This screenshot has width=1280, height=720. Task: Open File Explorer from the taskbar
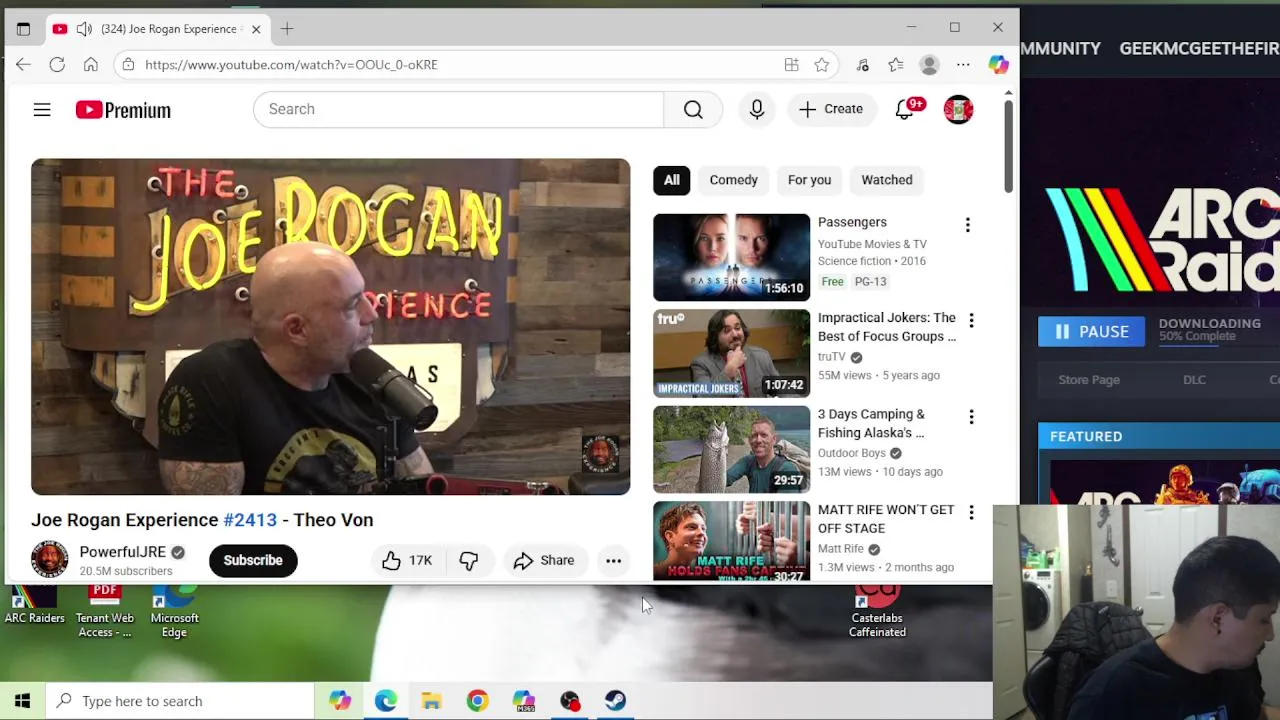(431, 701)
